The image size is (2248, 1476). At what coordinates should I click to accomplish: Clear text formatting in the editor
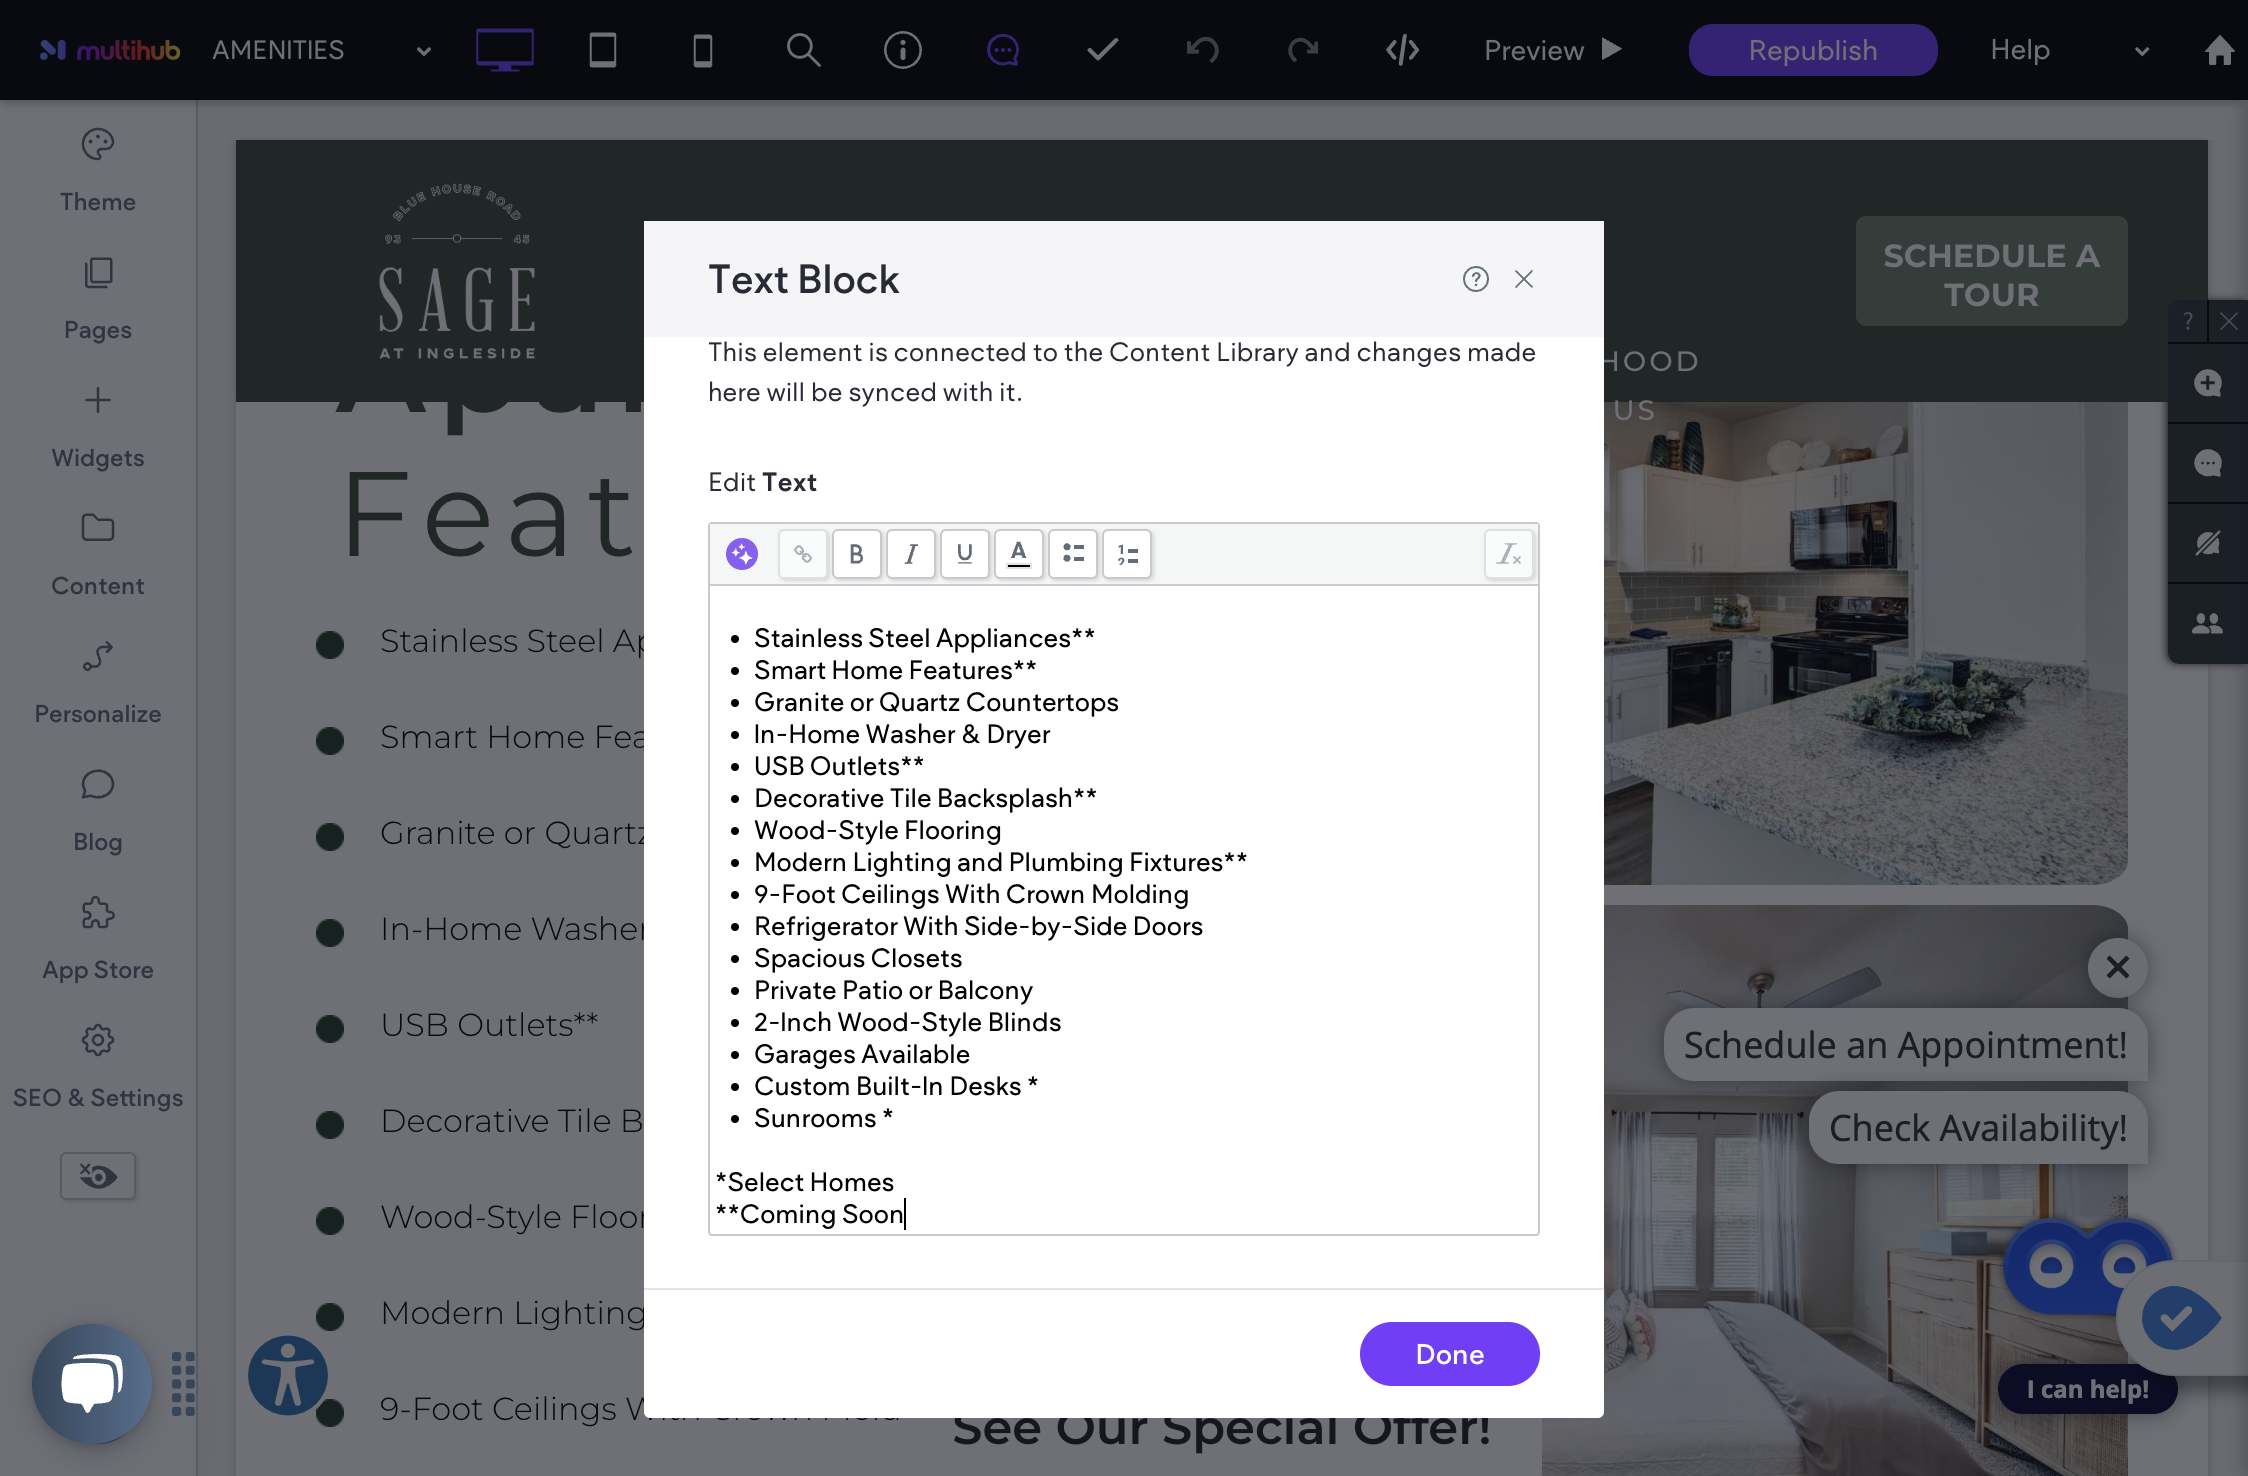(x=1509, y=553)
